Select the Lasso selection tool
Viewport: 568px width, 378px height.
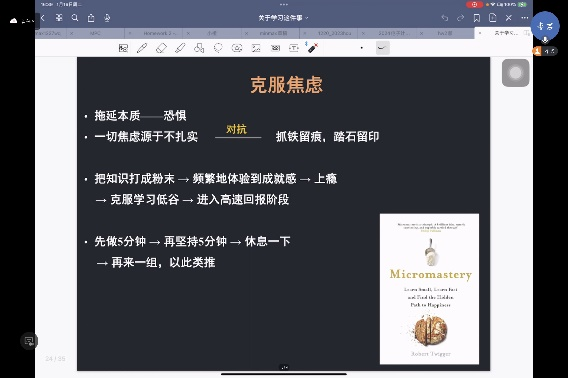pyautogui.click(x=218, y=48)
